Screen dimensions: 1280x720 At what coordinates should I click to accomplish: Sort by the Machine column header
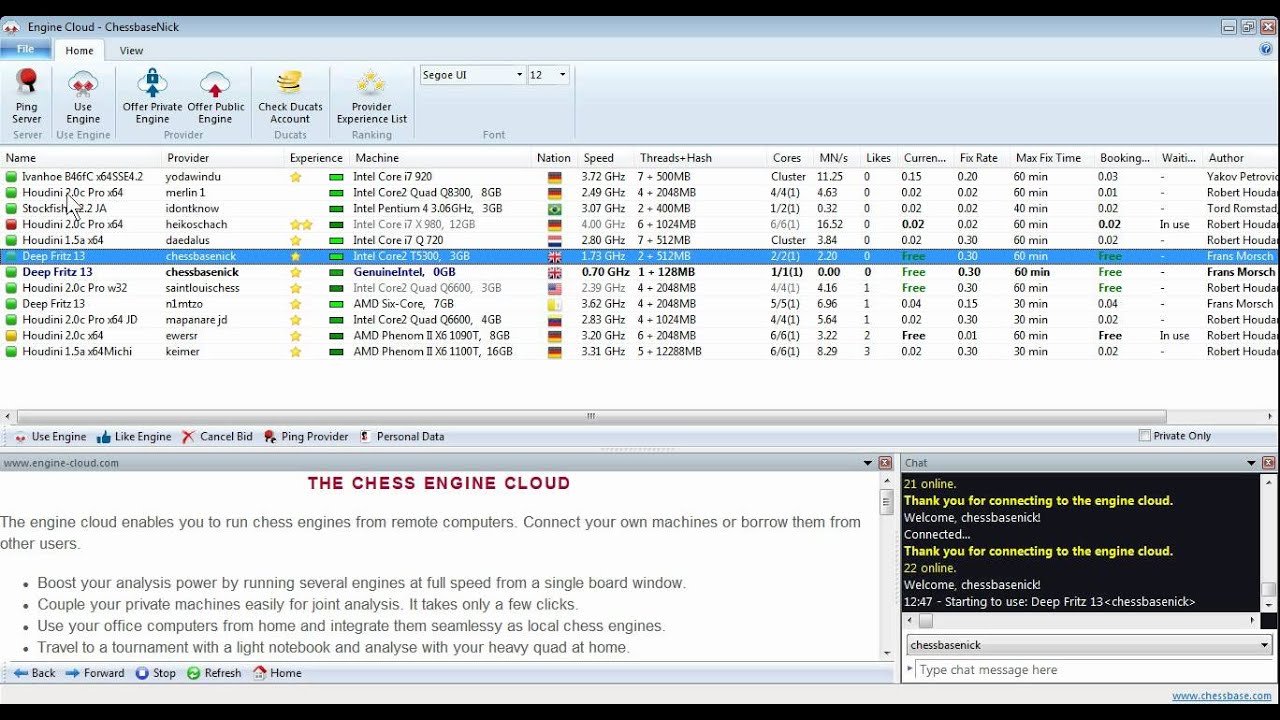pyautogui.click(x=441, y=158)
